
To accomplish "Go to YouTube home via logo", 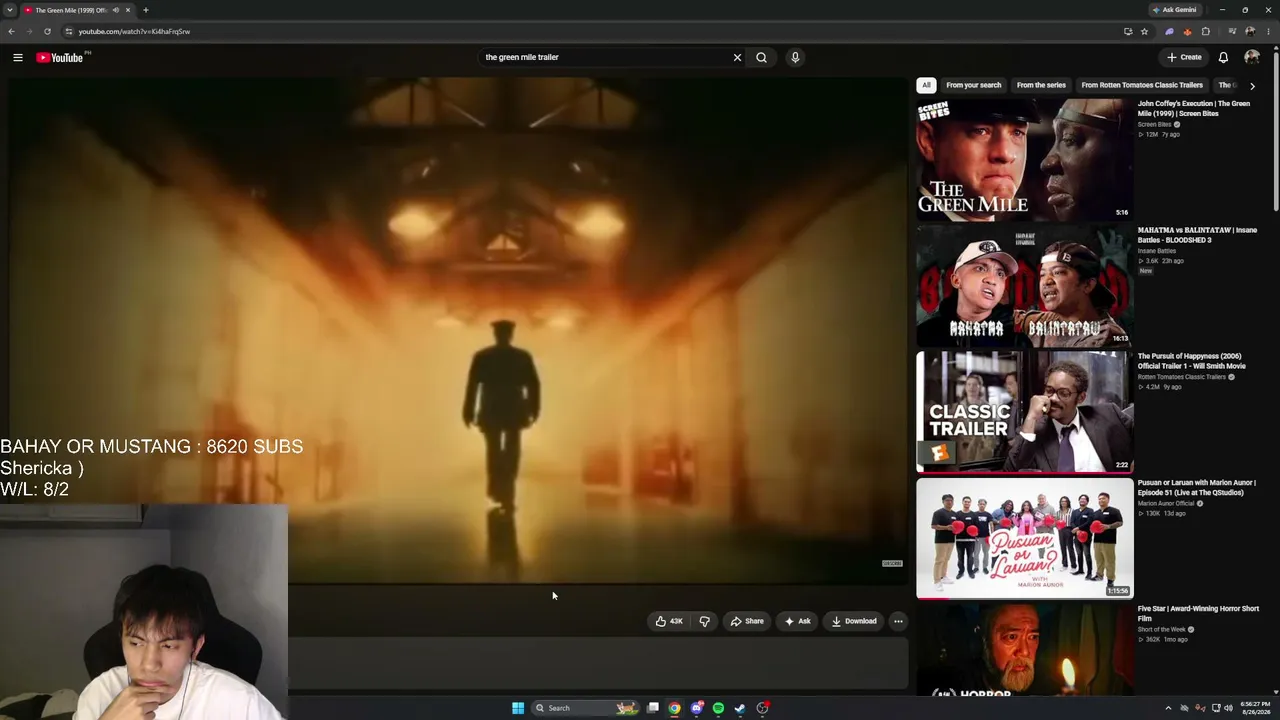I will [60, 57].
